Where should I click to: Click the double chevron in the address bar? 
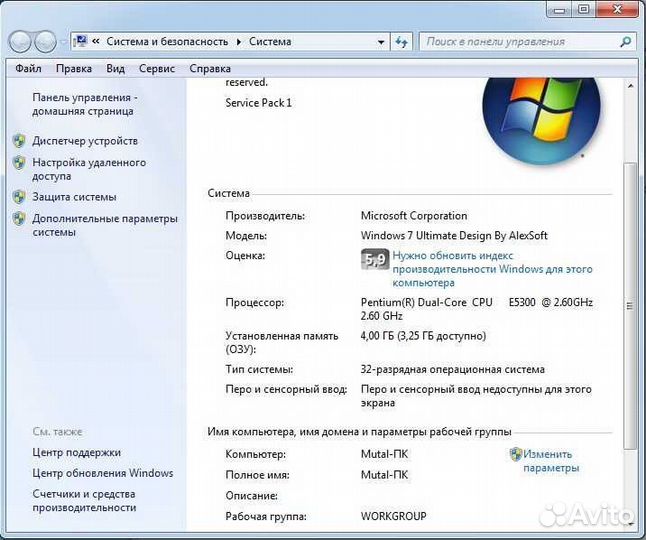pos(96,42)
